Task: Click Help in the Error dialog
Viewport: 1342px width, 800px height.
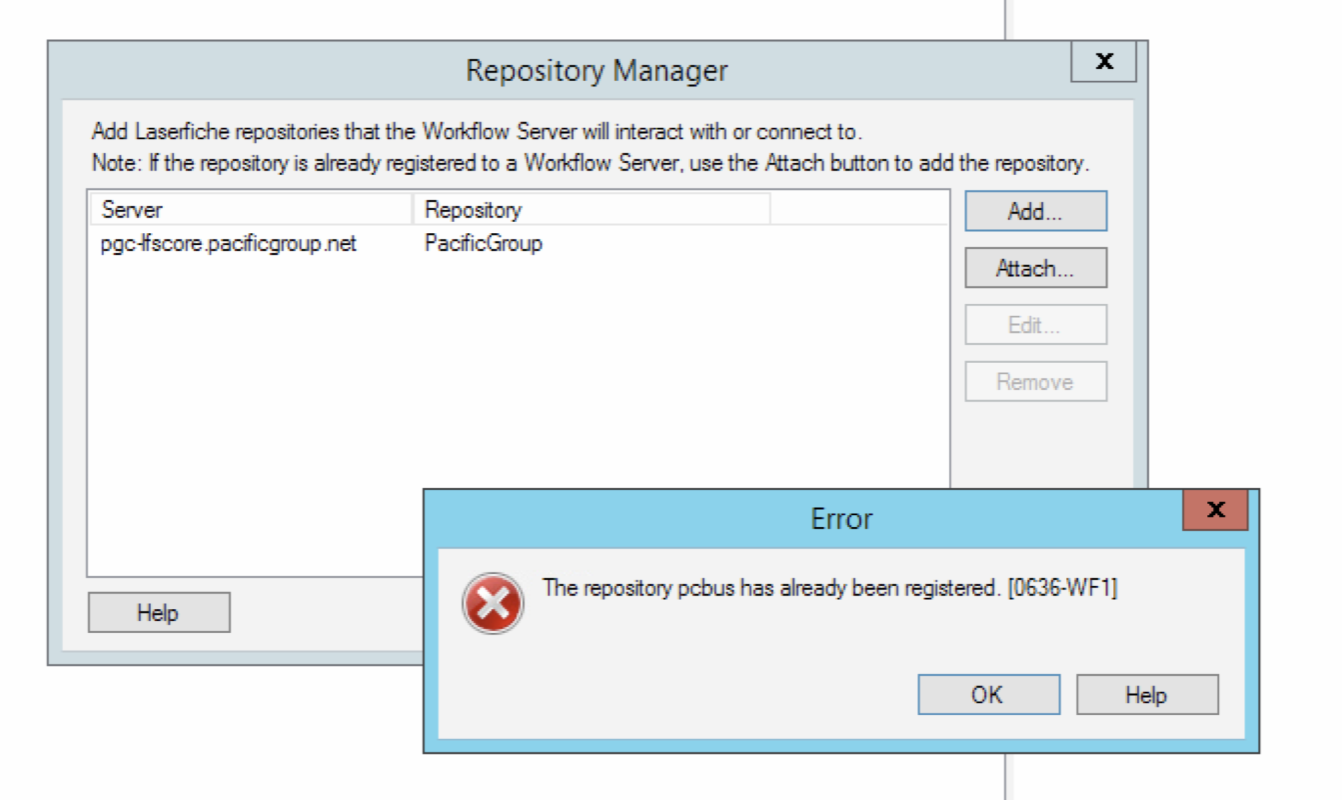Action: point(1146,695)
